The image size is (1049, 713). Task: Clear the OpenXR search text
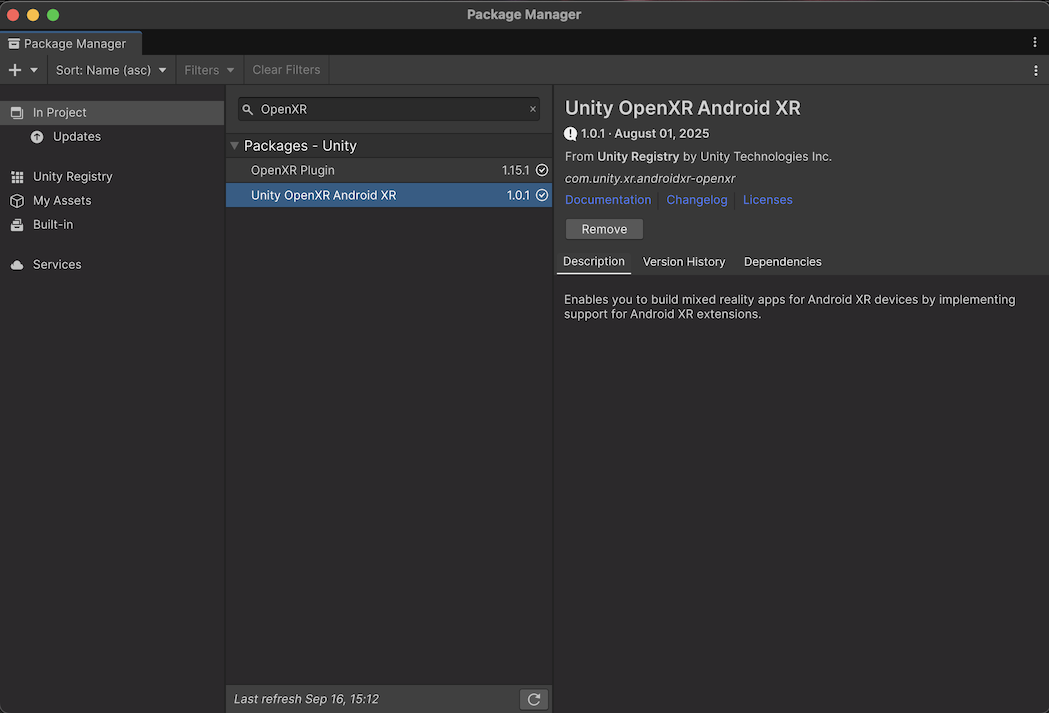pos(532,109)
